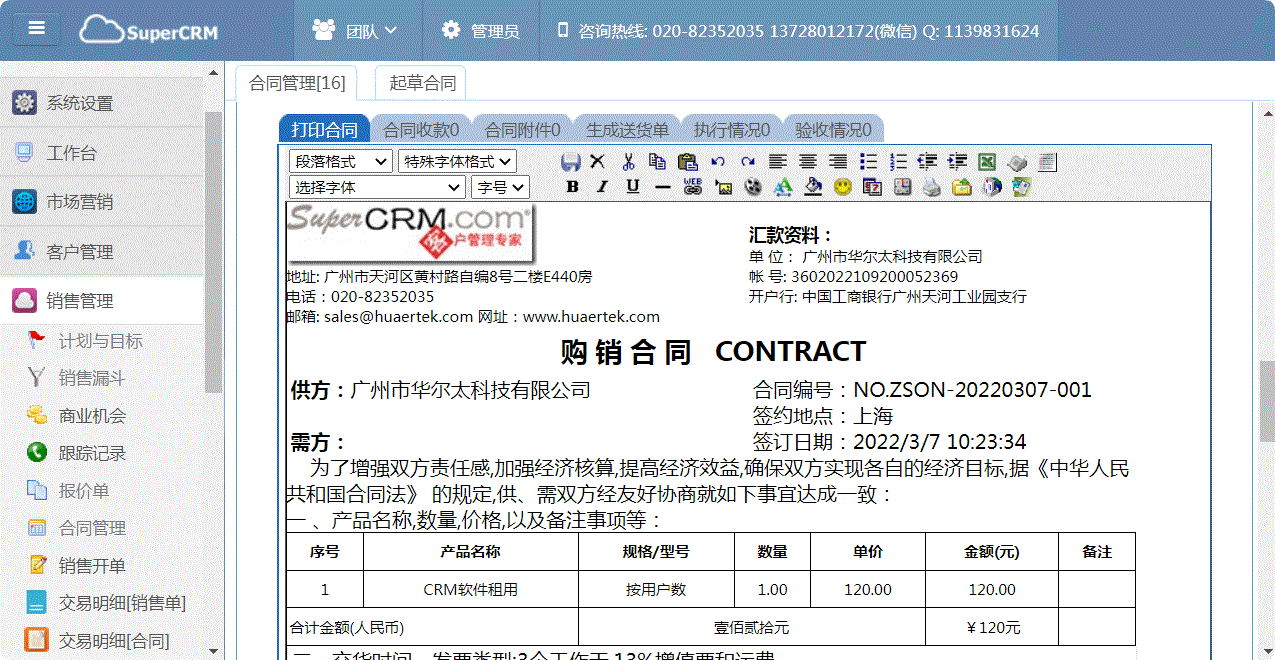
Task: Toggle underline formatting
Action: coord(633,186)
